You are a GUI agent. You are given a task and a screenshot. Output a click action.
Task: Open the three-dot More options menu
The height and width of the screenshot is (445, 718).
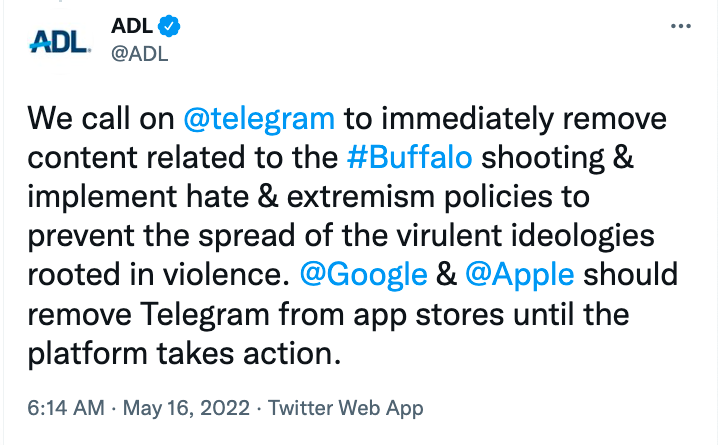click(680, 26)
